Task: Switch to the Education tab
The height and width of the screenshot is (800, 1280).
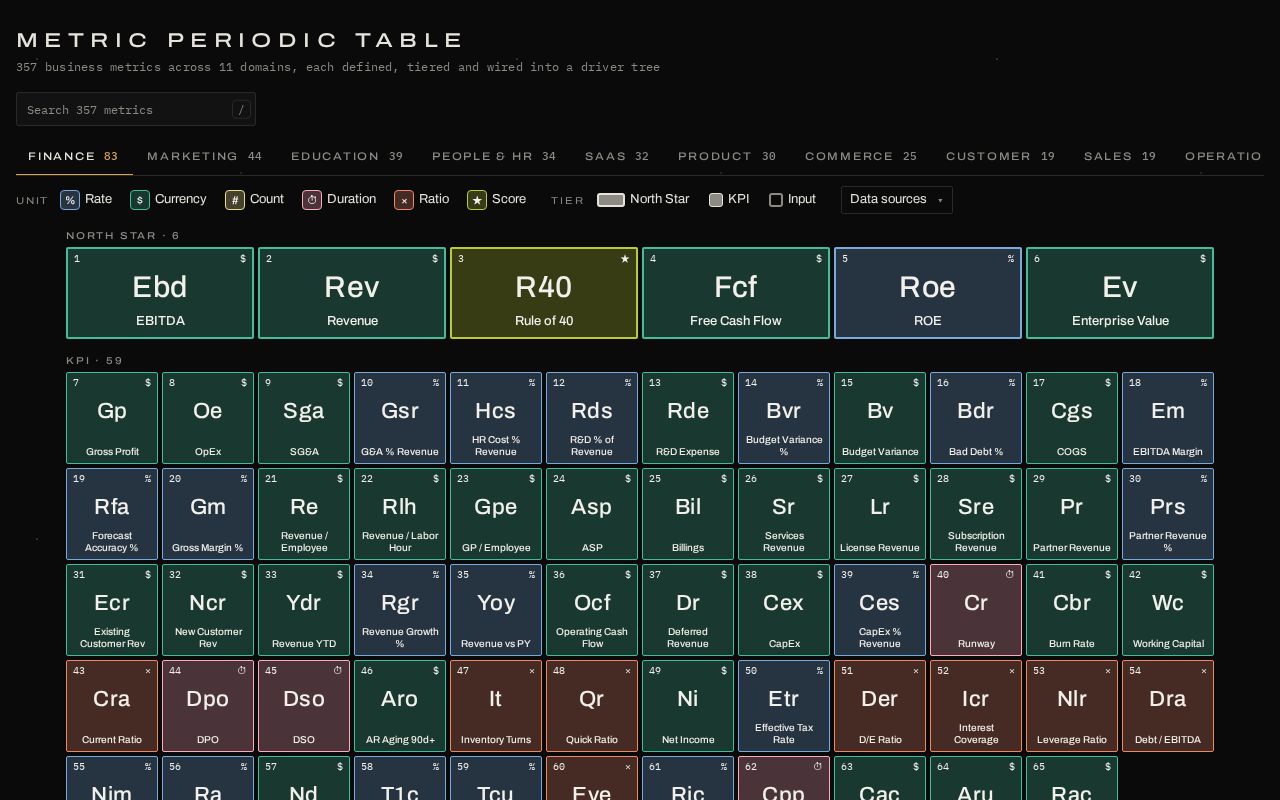Action: [x=347, y=157]
